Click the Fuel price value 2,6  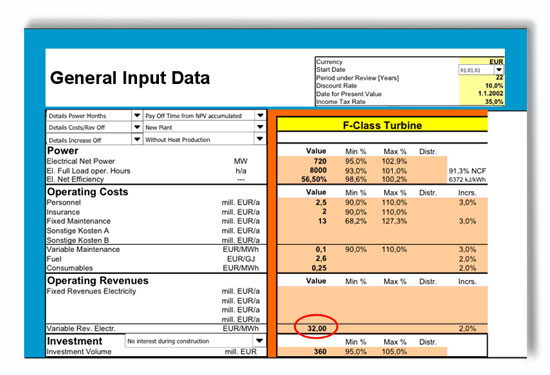321,259
